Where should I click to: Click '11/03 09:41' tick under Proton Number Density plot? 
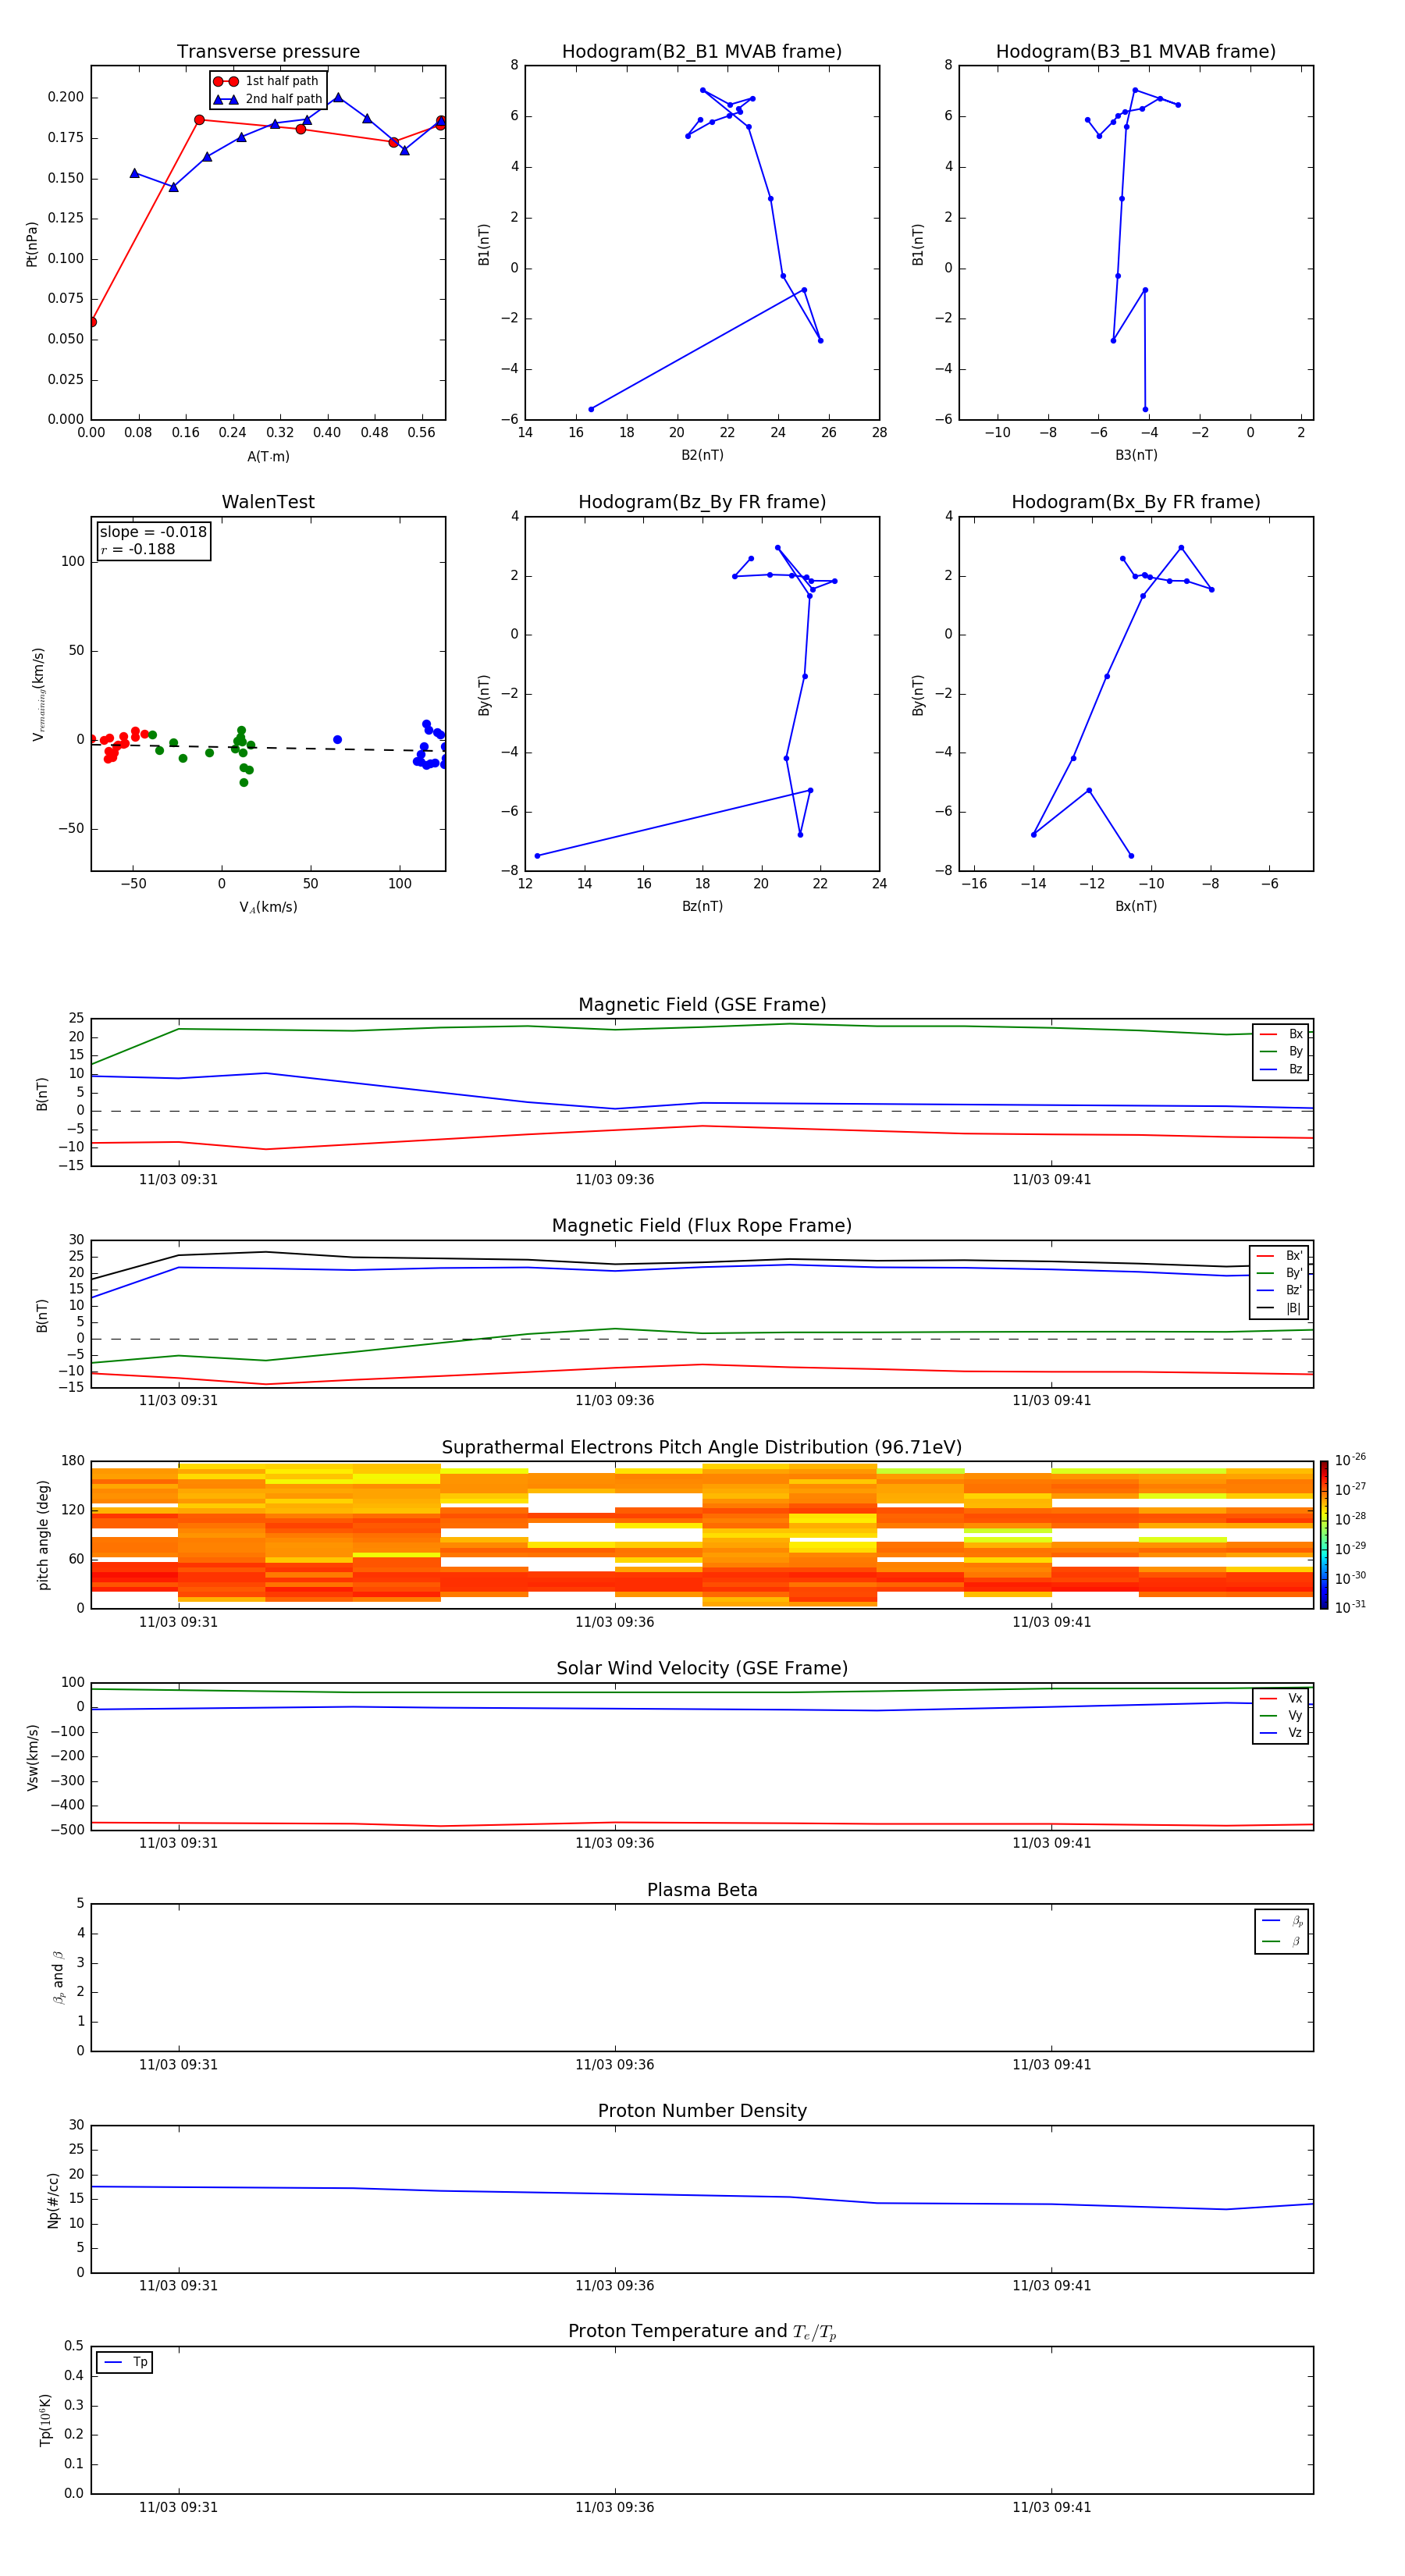1051,2285
